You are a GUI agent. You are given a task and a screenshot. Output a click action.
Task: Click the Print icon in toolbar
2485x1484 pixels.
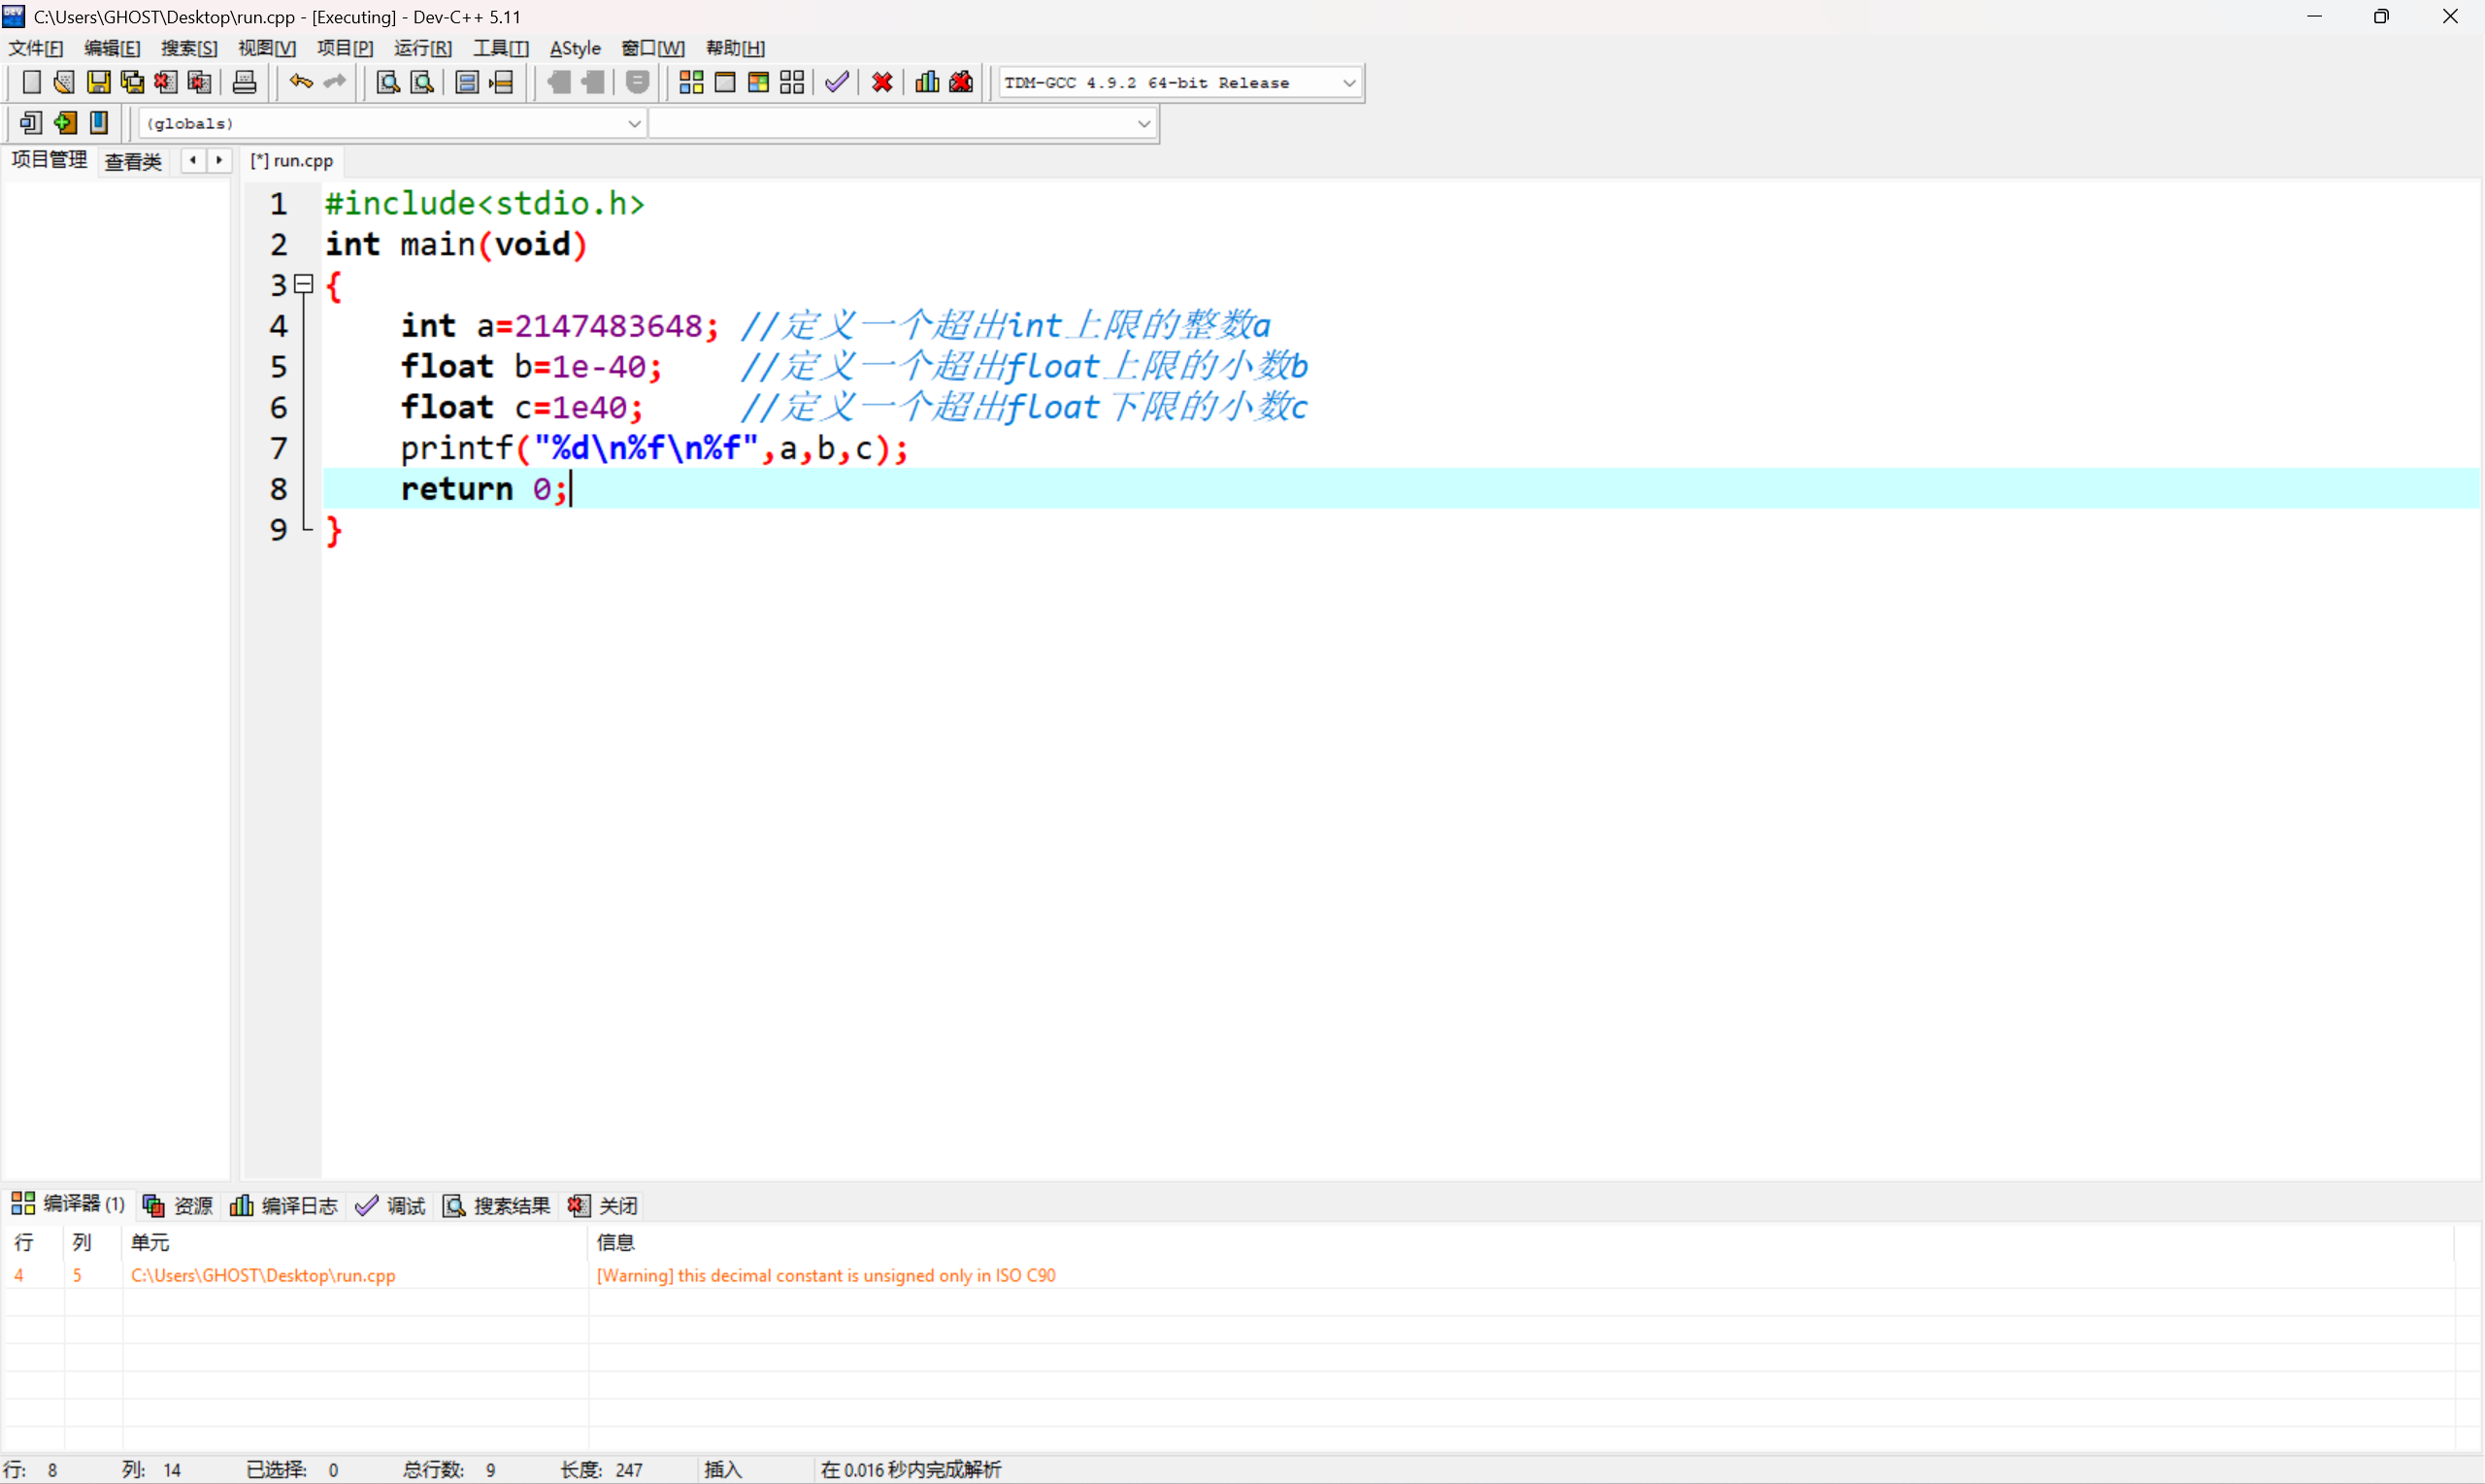click(x=244, y=82)
